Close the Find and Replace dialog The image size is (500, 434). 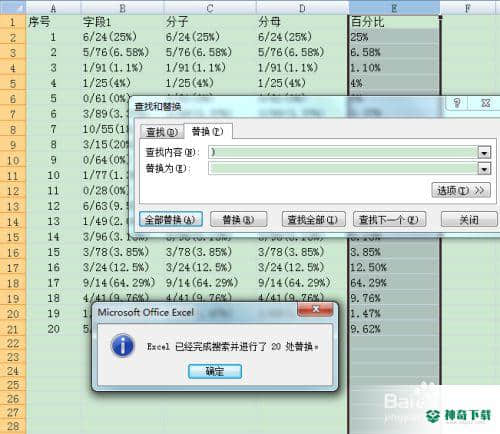[x=485, y=103]
